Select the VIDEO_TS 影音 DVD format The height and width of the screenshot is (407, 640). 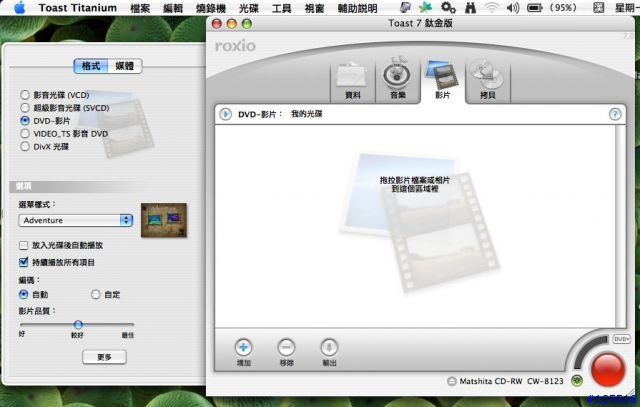25,133
